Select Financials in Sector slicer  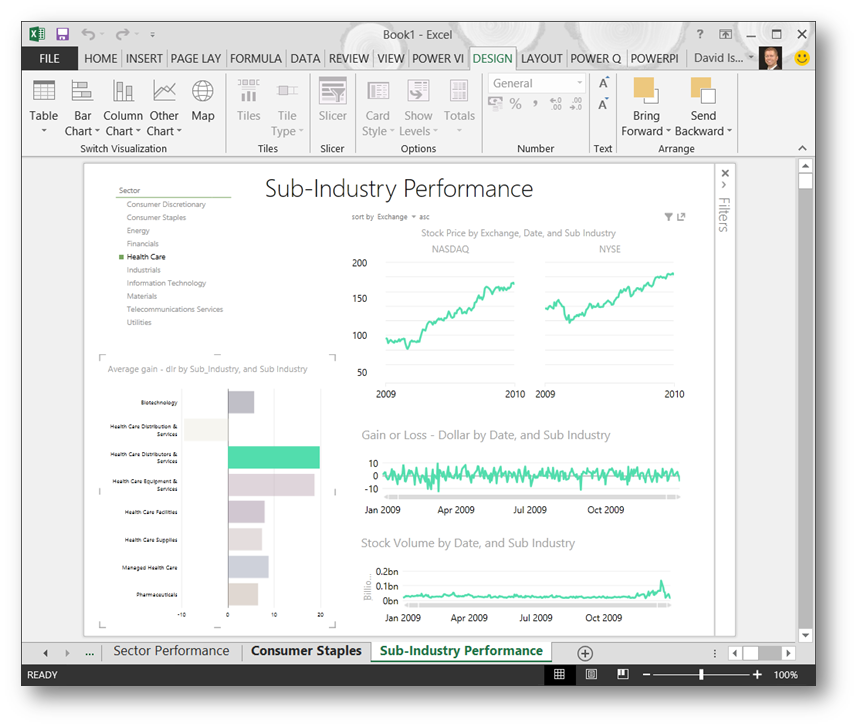143,244
